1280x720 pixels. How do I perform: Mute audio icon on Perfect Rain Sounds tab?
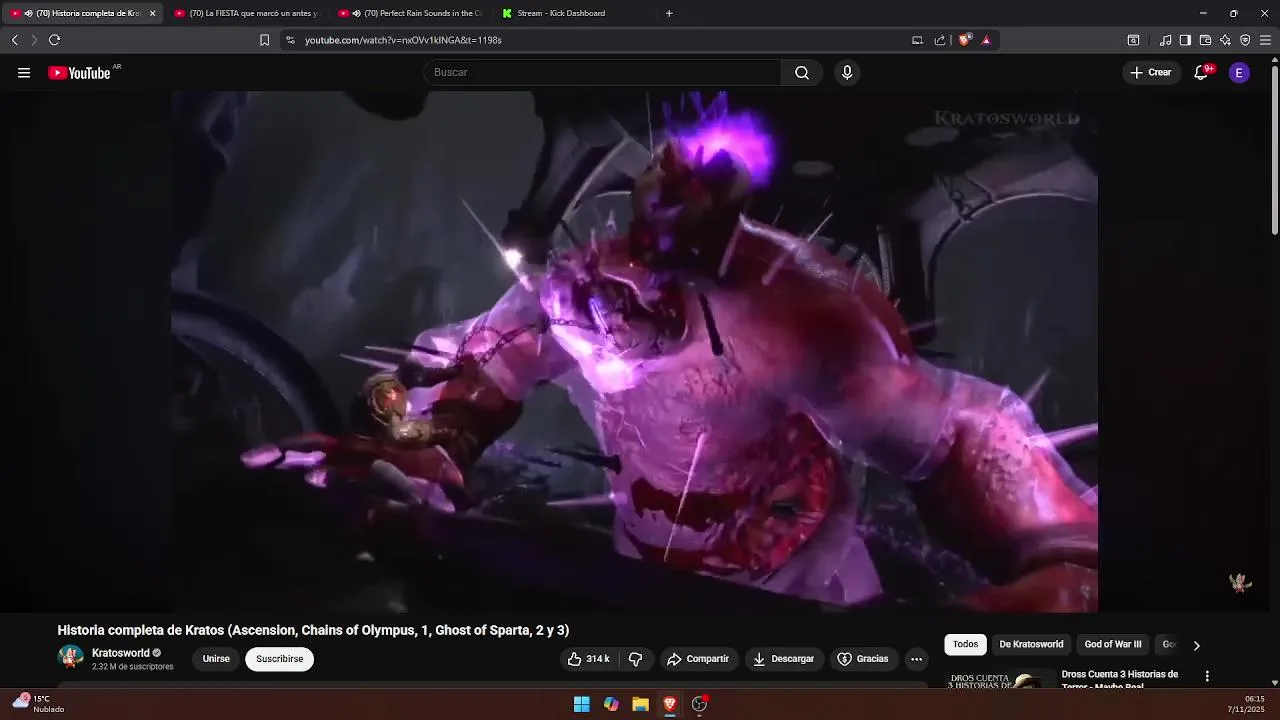pyautogui.click(x=356, y=13)
